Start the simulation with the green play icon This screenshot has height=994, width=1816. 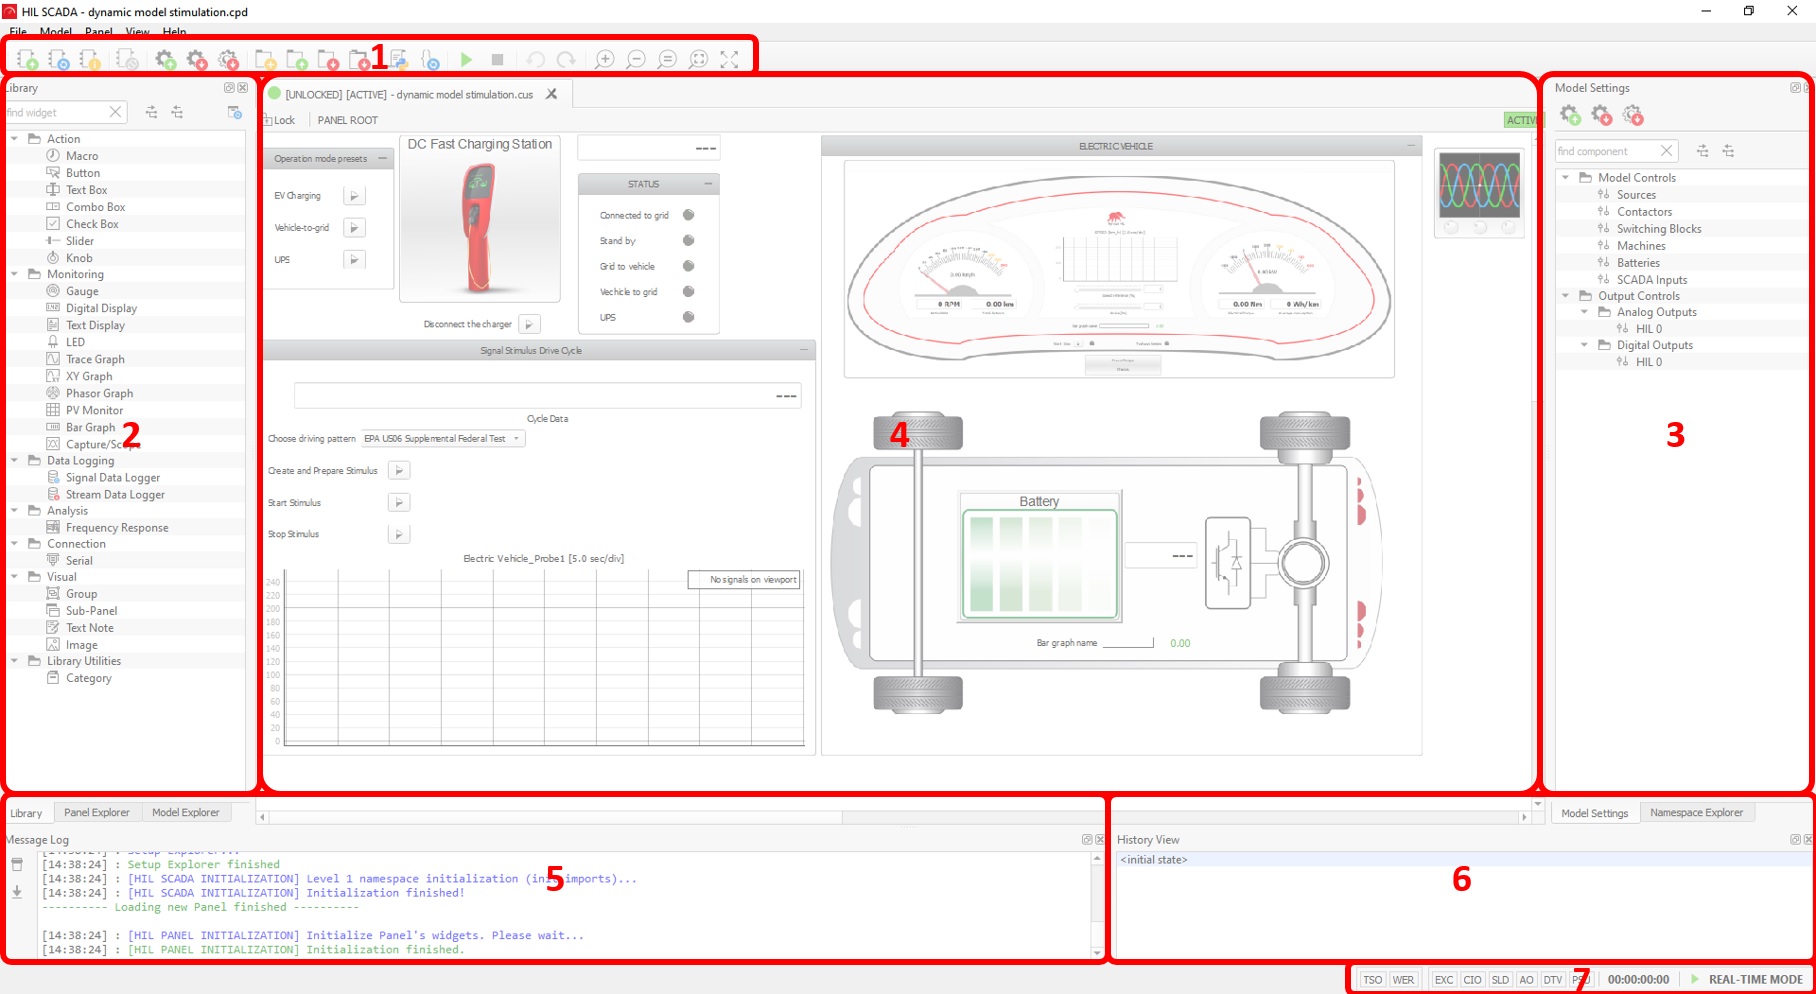[x=466, y=60]
